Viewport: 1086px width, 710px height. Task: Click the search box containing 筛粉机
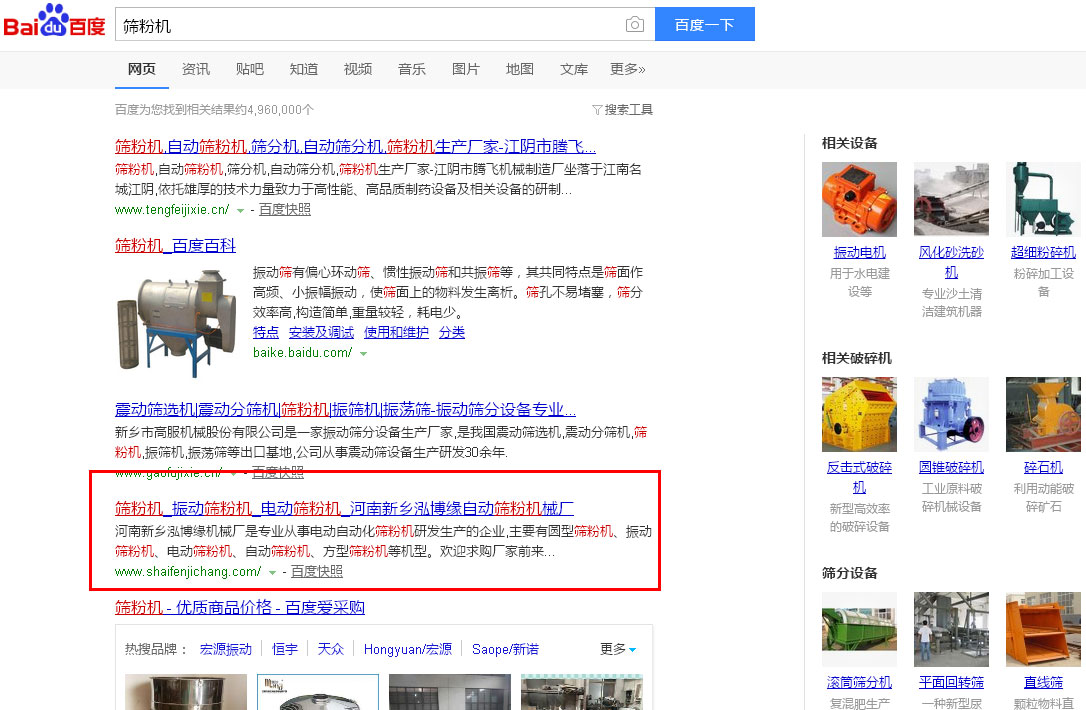click(x=370, y=25)
